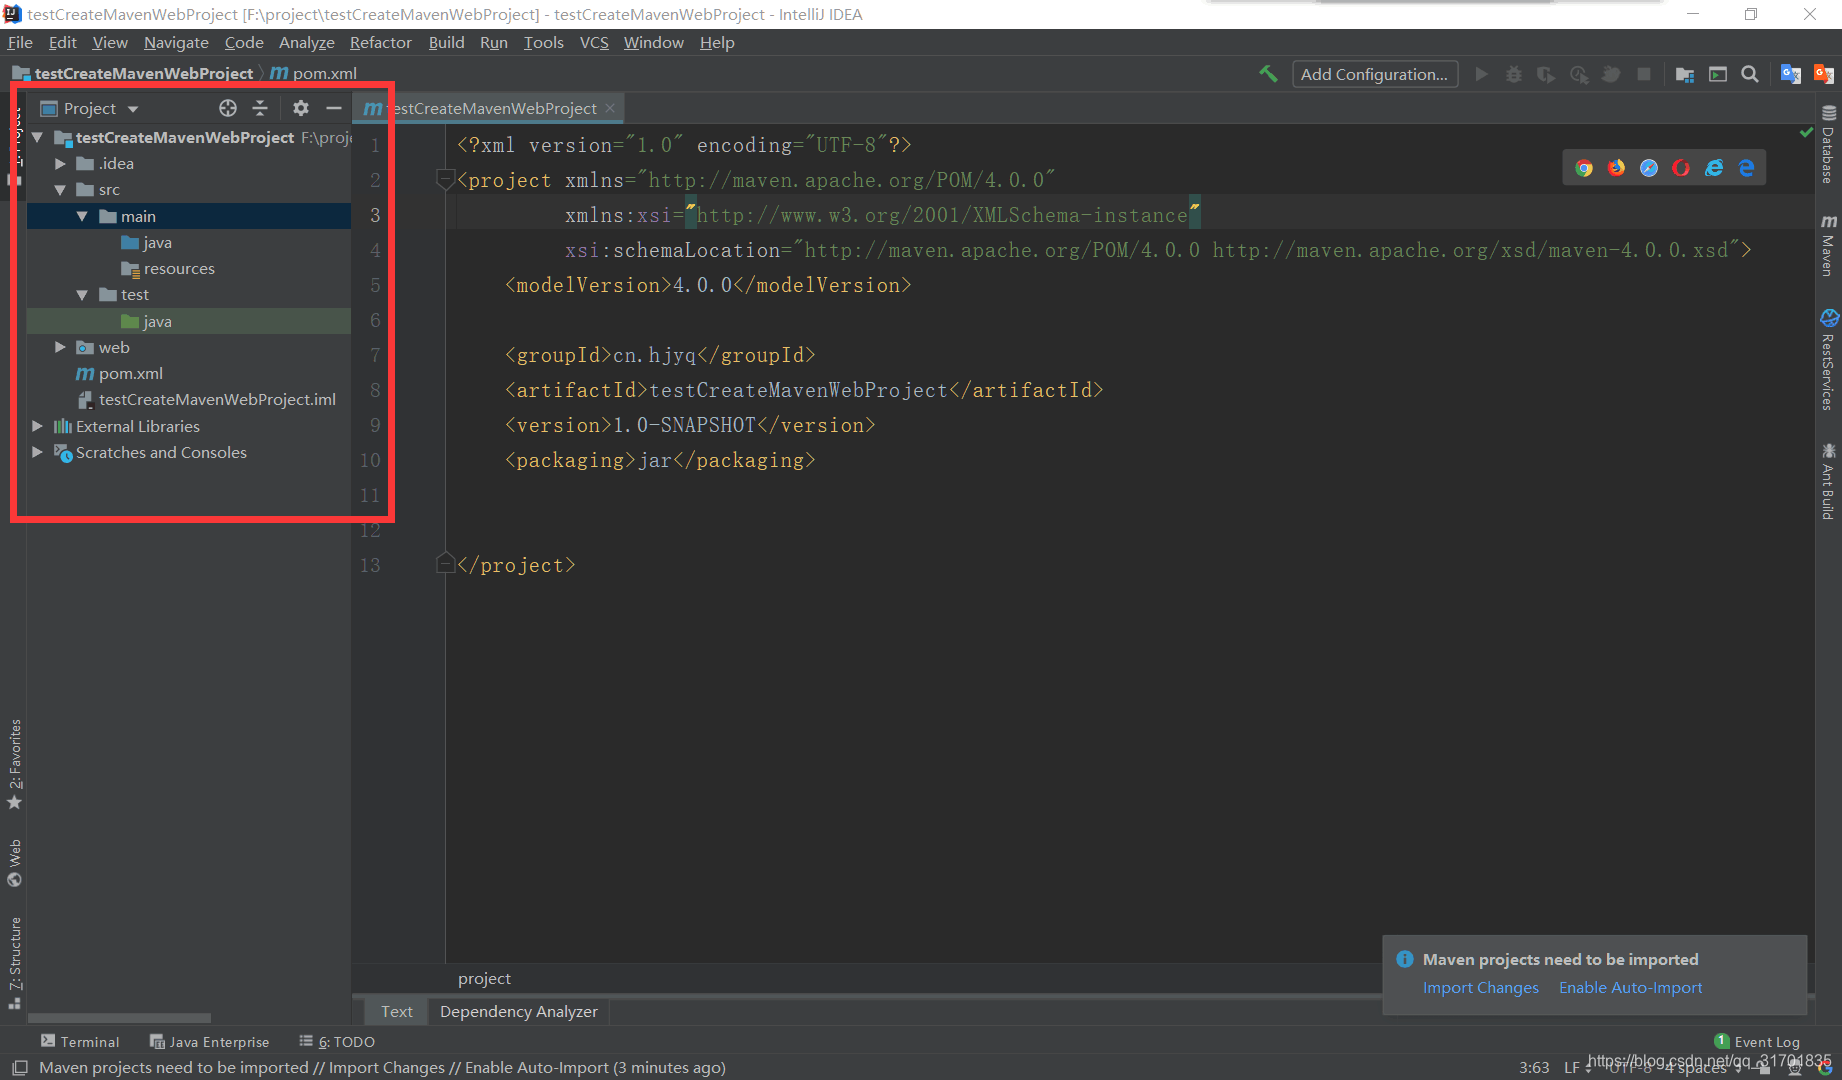Open the TODO tool window
This screenshot has height=1080, width=1842.
tap(337, 1042)
